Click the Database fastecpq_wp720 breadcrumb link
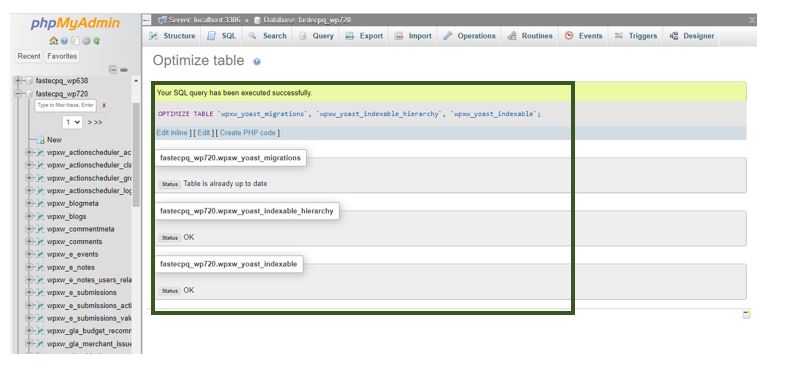This screenshot has height=370, width=785. [307, 20]
